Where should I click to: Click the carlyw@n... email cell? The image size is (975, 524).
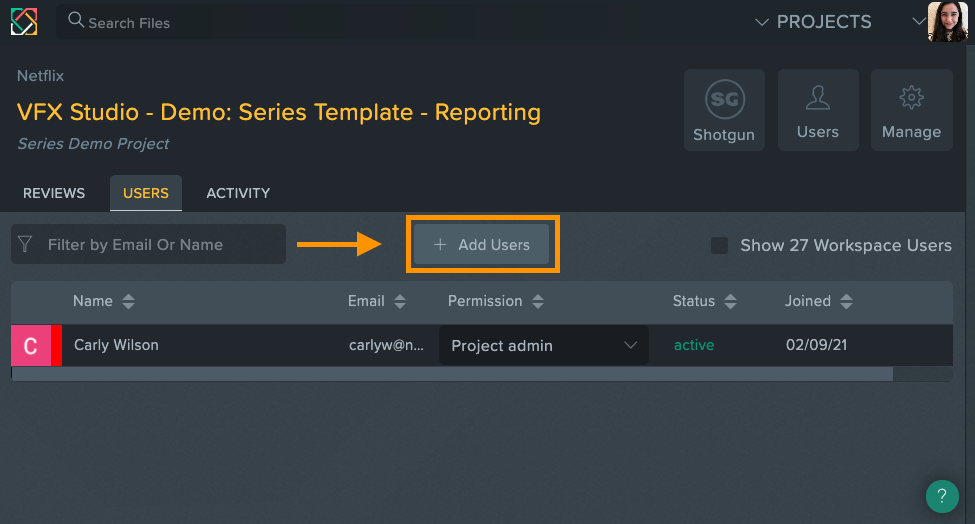point(386,345)
